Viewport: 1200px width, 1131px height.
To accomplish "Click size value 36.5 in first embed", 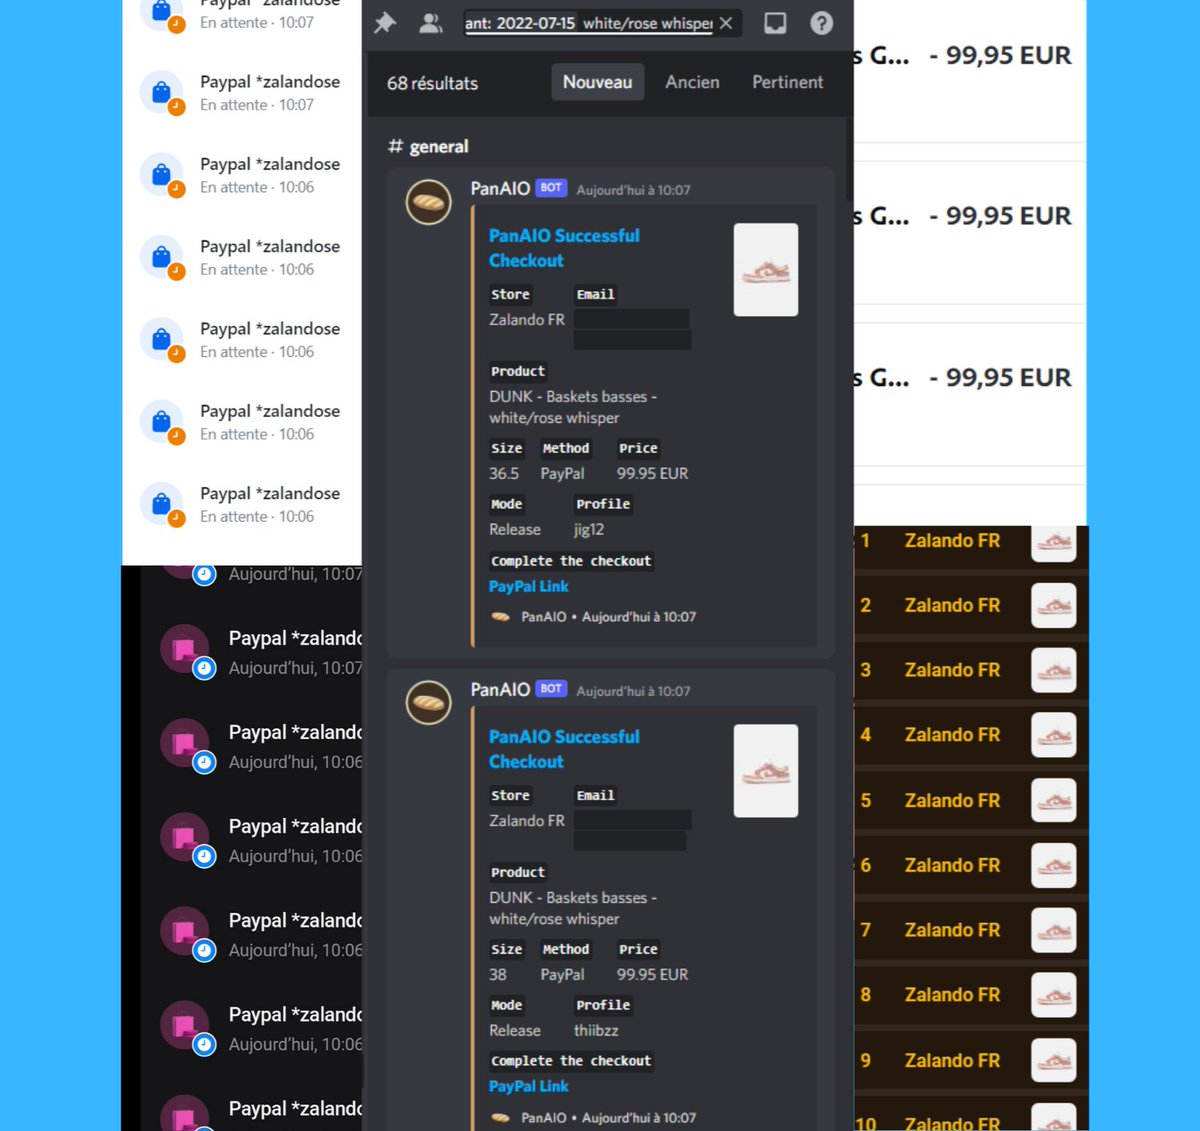I will (504, 473).
